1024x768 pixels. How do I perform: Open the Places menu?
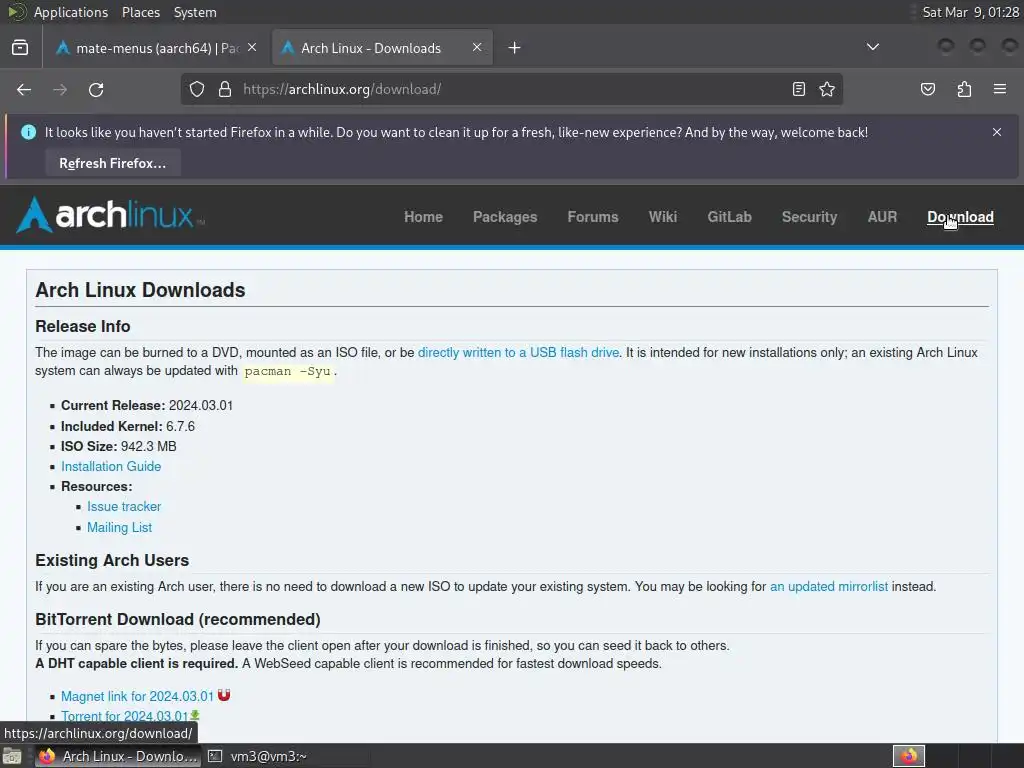[x=140, y=12]
